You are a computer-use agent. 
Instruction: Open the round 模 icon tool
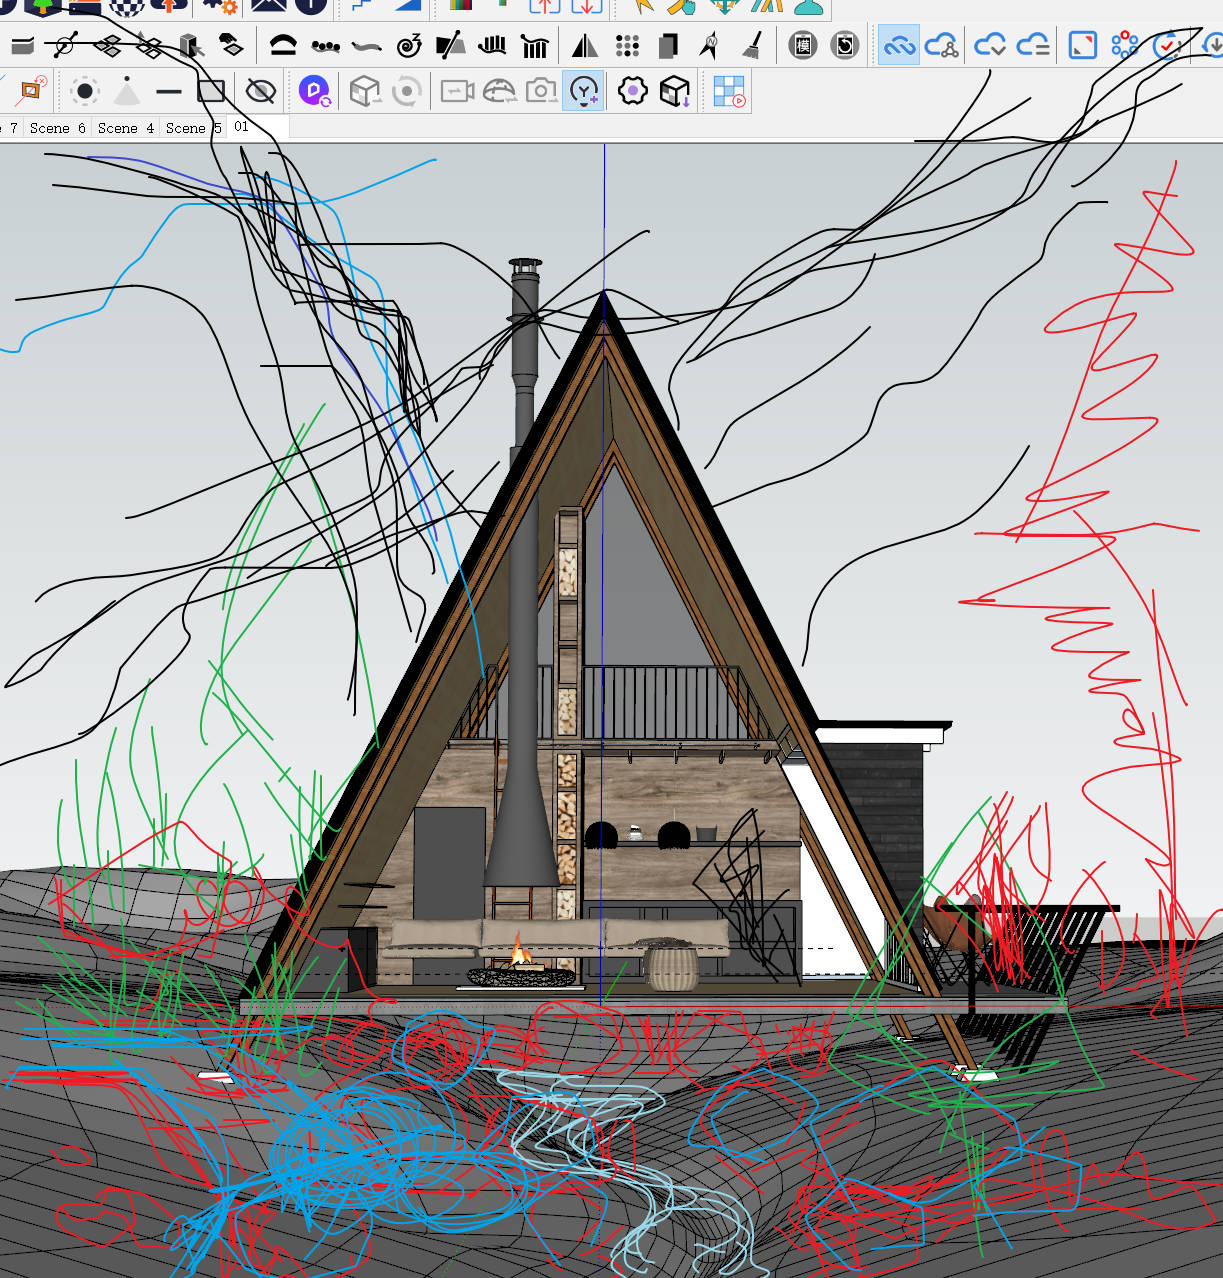pyautogui.click(x=802, y=46)
